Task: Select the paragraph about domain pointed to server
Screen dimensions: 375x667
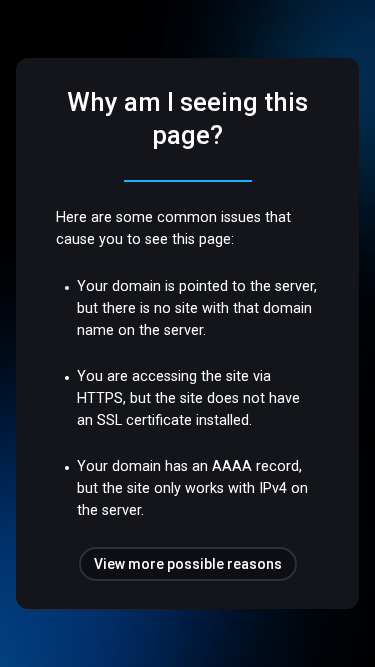Action: (197, 308)
